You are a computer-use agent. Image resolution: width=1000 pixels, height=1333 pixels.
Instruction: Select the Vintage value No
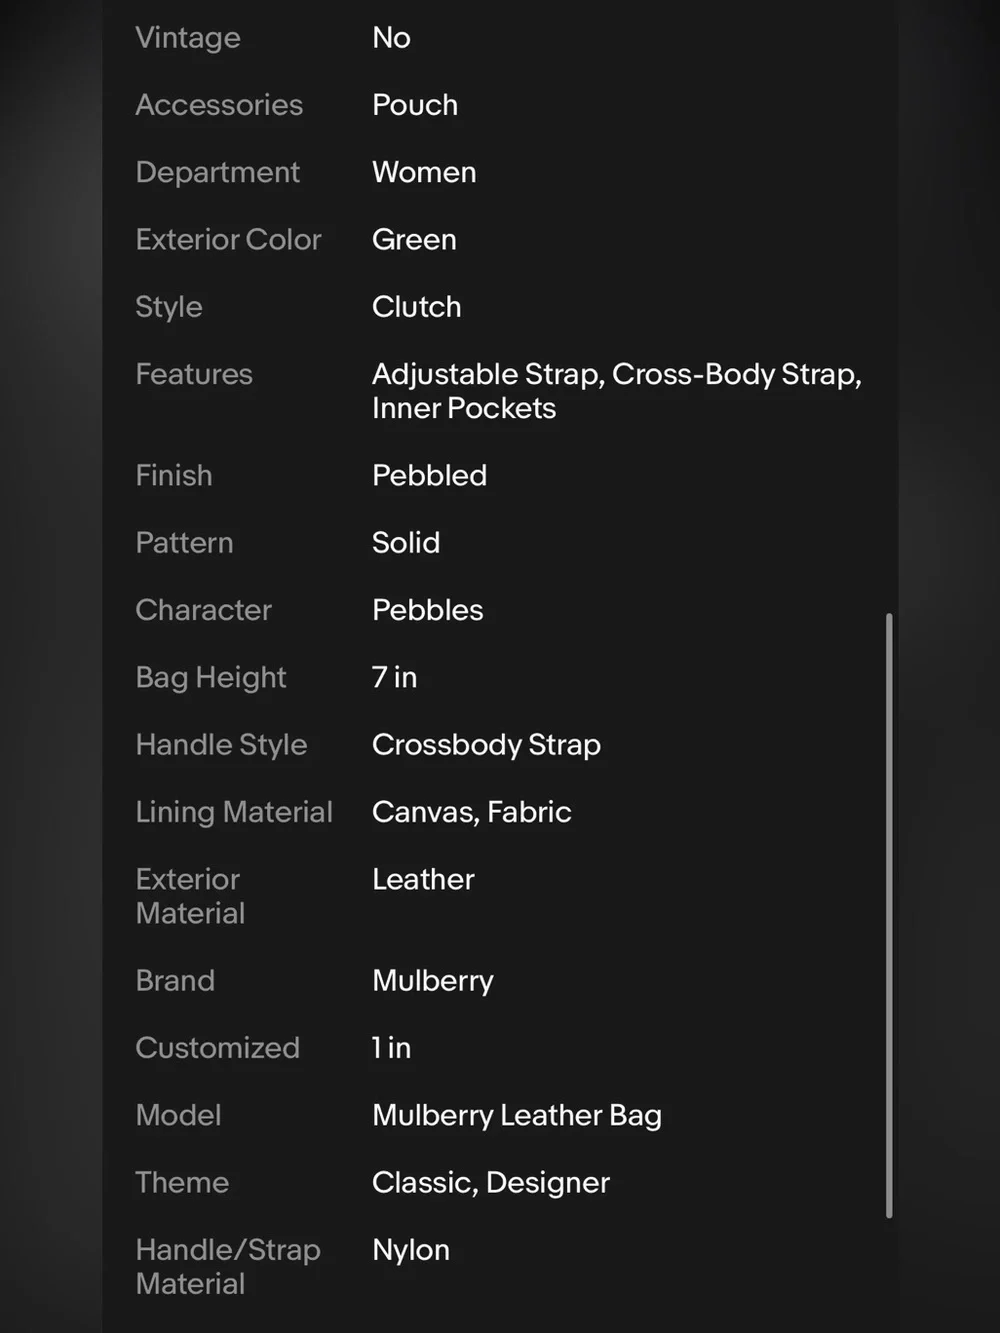[x=391, y=38]
